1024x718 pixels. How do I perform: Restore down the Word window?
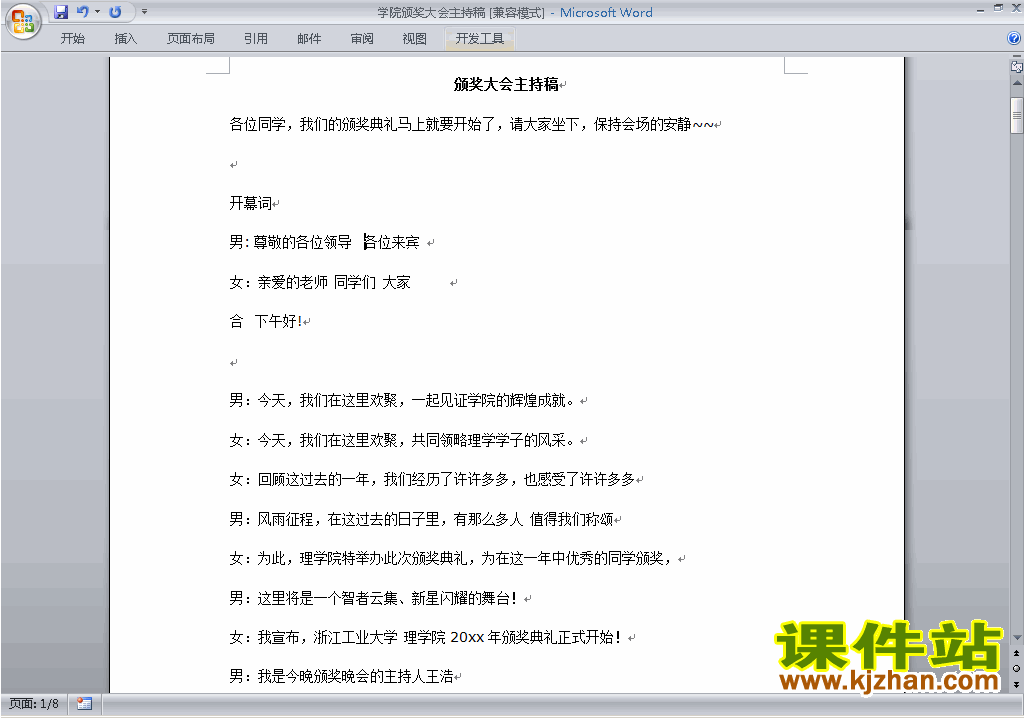(998, 8)
